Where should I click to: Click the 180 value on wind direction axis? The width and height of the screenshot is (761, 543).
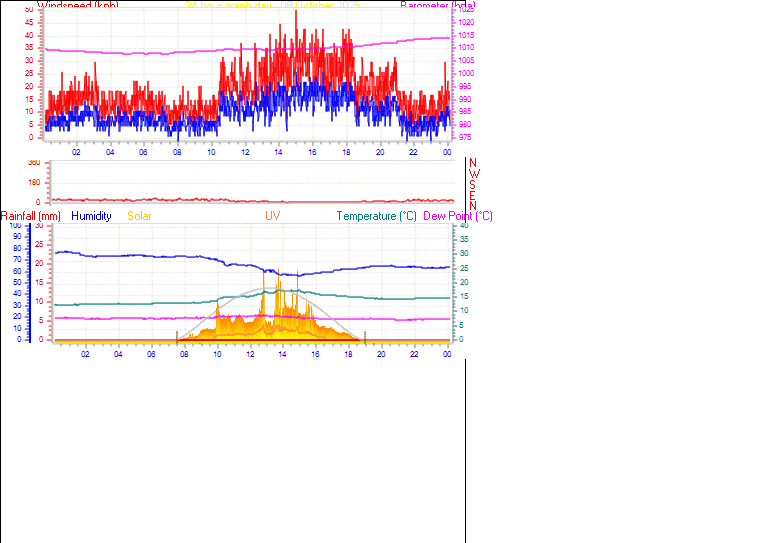click(x=34, y=182)
